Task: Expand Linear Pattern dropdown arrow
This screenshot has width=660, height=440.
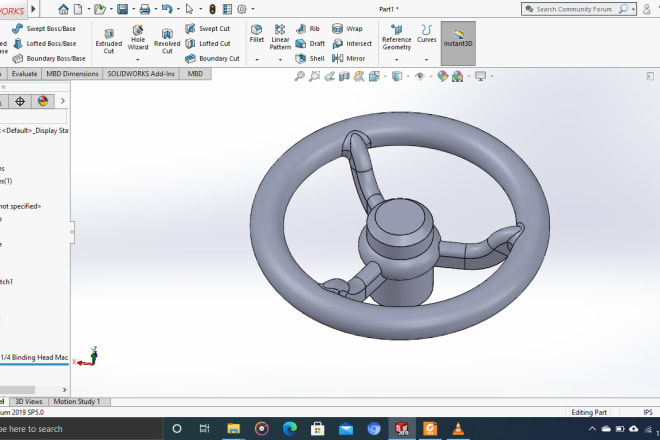Action: [x=280, y=60]
